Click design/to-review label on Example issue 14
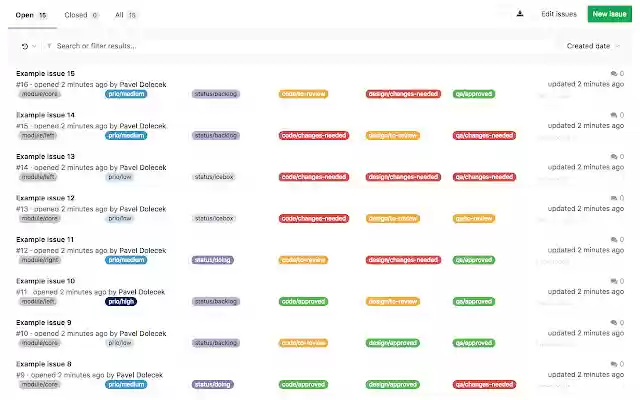The height and width of the screenshot is (400, 640). [393, 136]
